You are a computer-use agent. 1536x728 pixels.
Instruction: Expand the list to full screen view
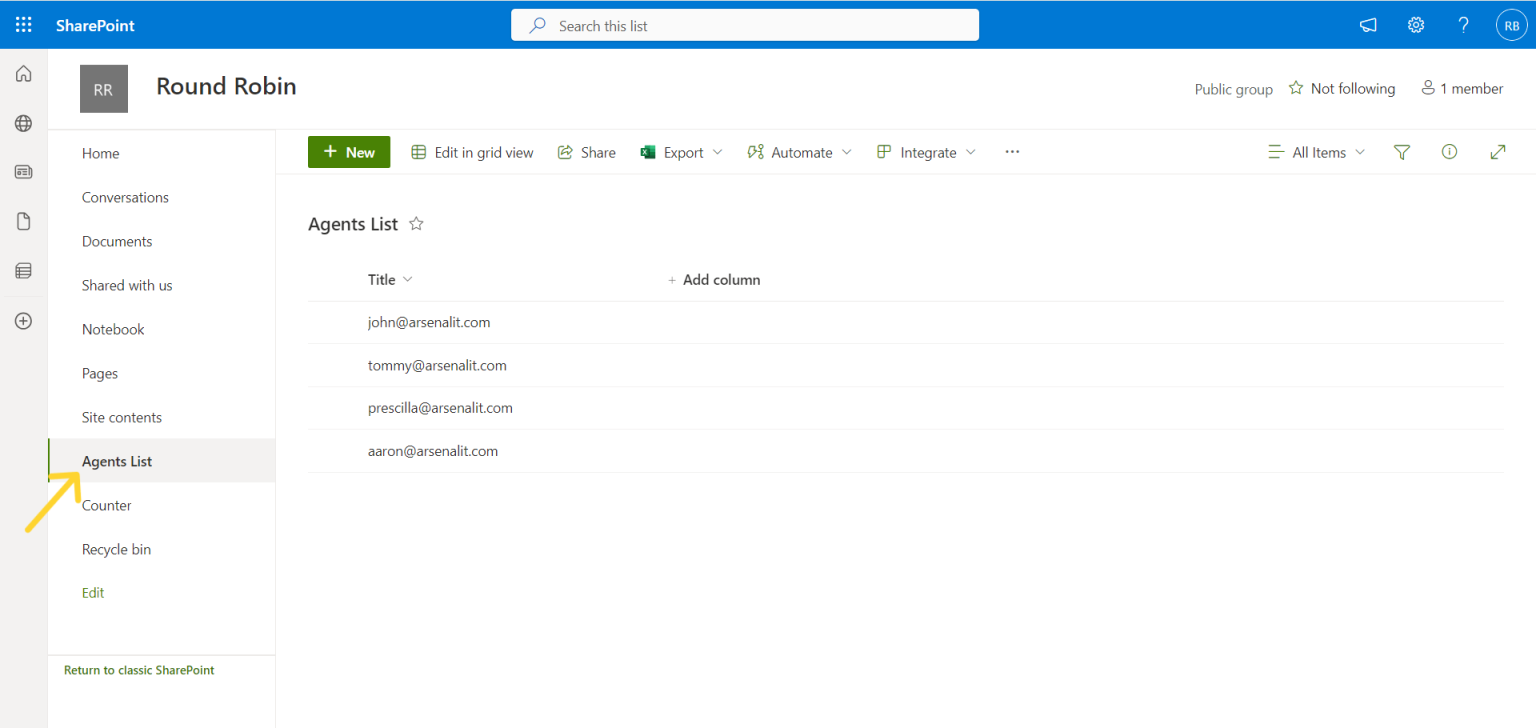point(1497,151)
